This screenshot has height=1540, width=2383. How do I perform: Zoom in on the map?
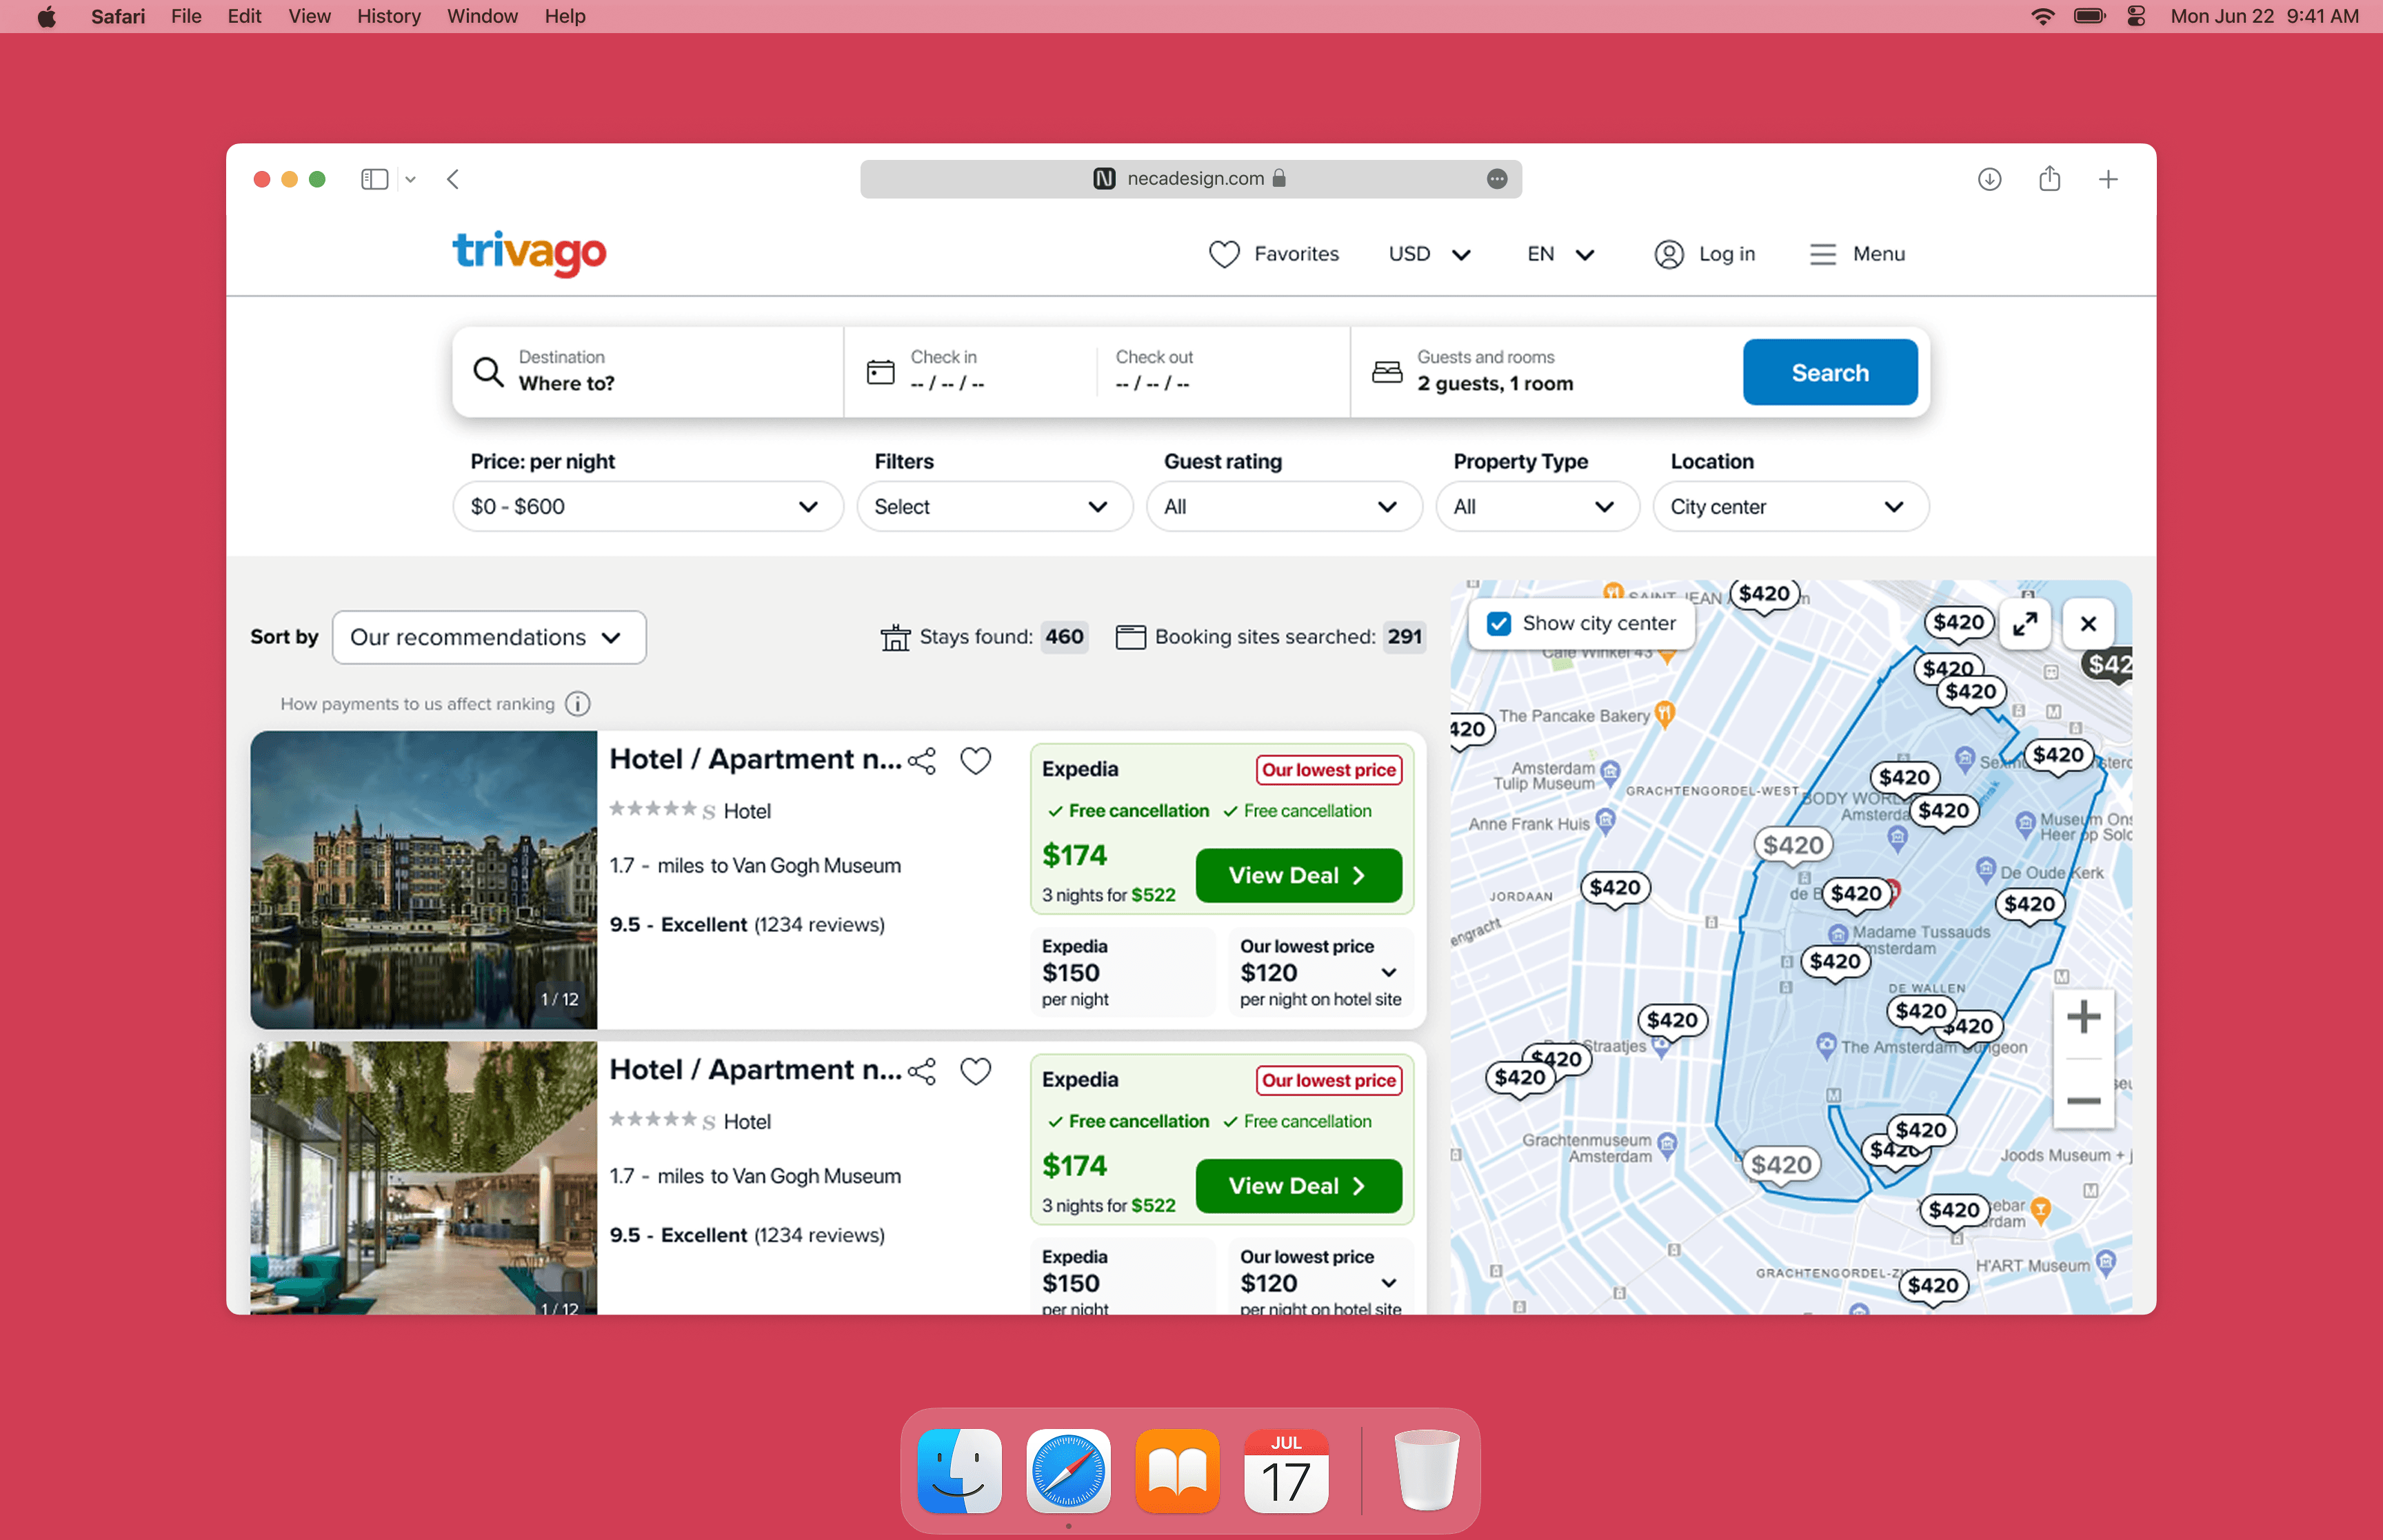pos(2083,1018)
